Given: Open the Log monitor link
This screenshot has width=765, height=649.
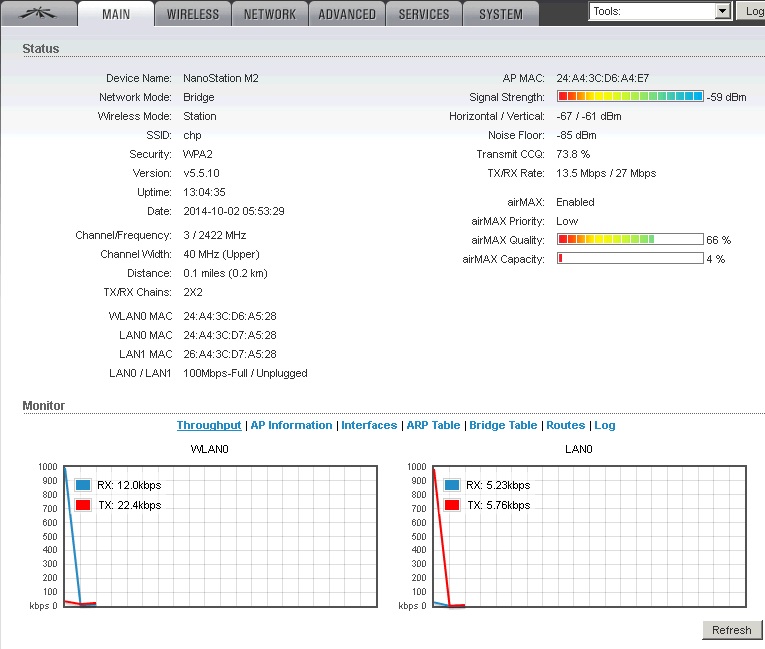Looking at the screenshot, I should pyautogui.click(x=604, y=425).
